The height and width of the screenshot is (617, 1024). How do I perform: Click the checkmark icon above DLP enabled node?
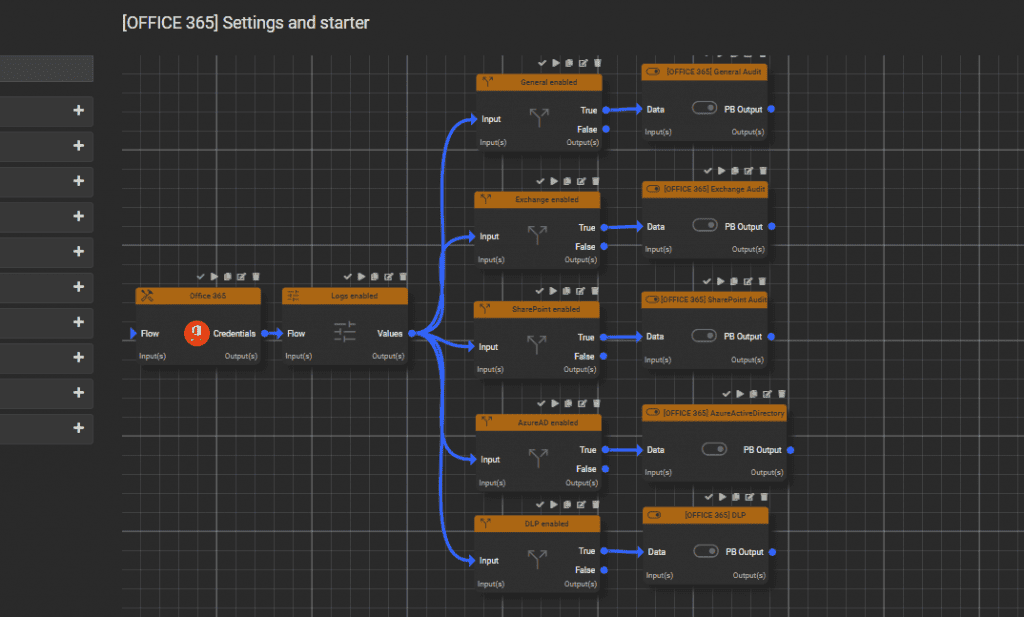pos(540,505)
